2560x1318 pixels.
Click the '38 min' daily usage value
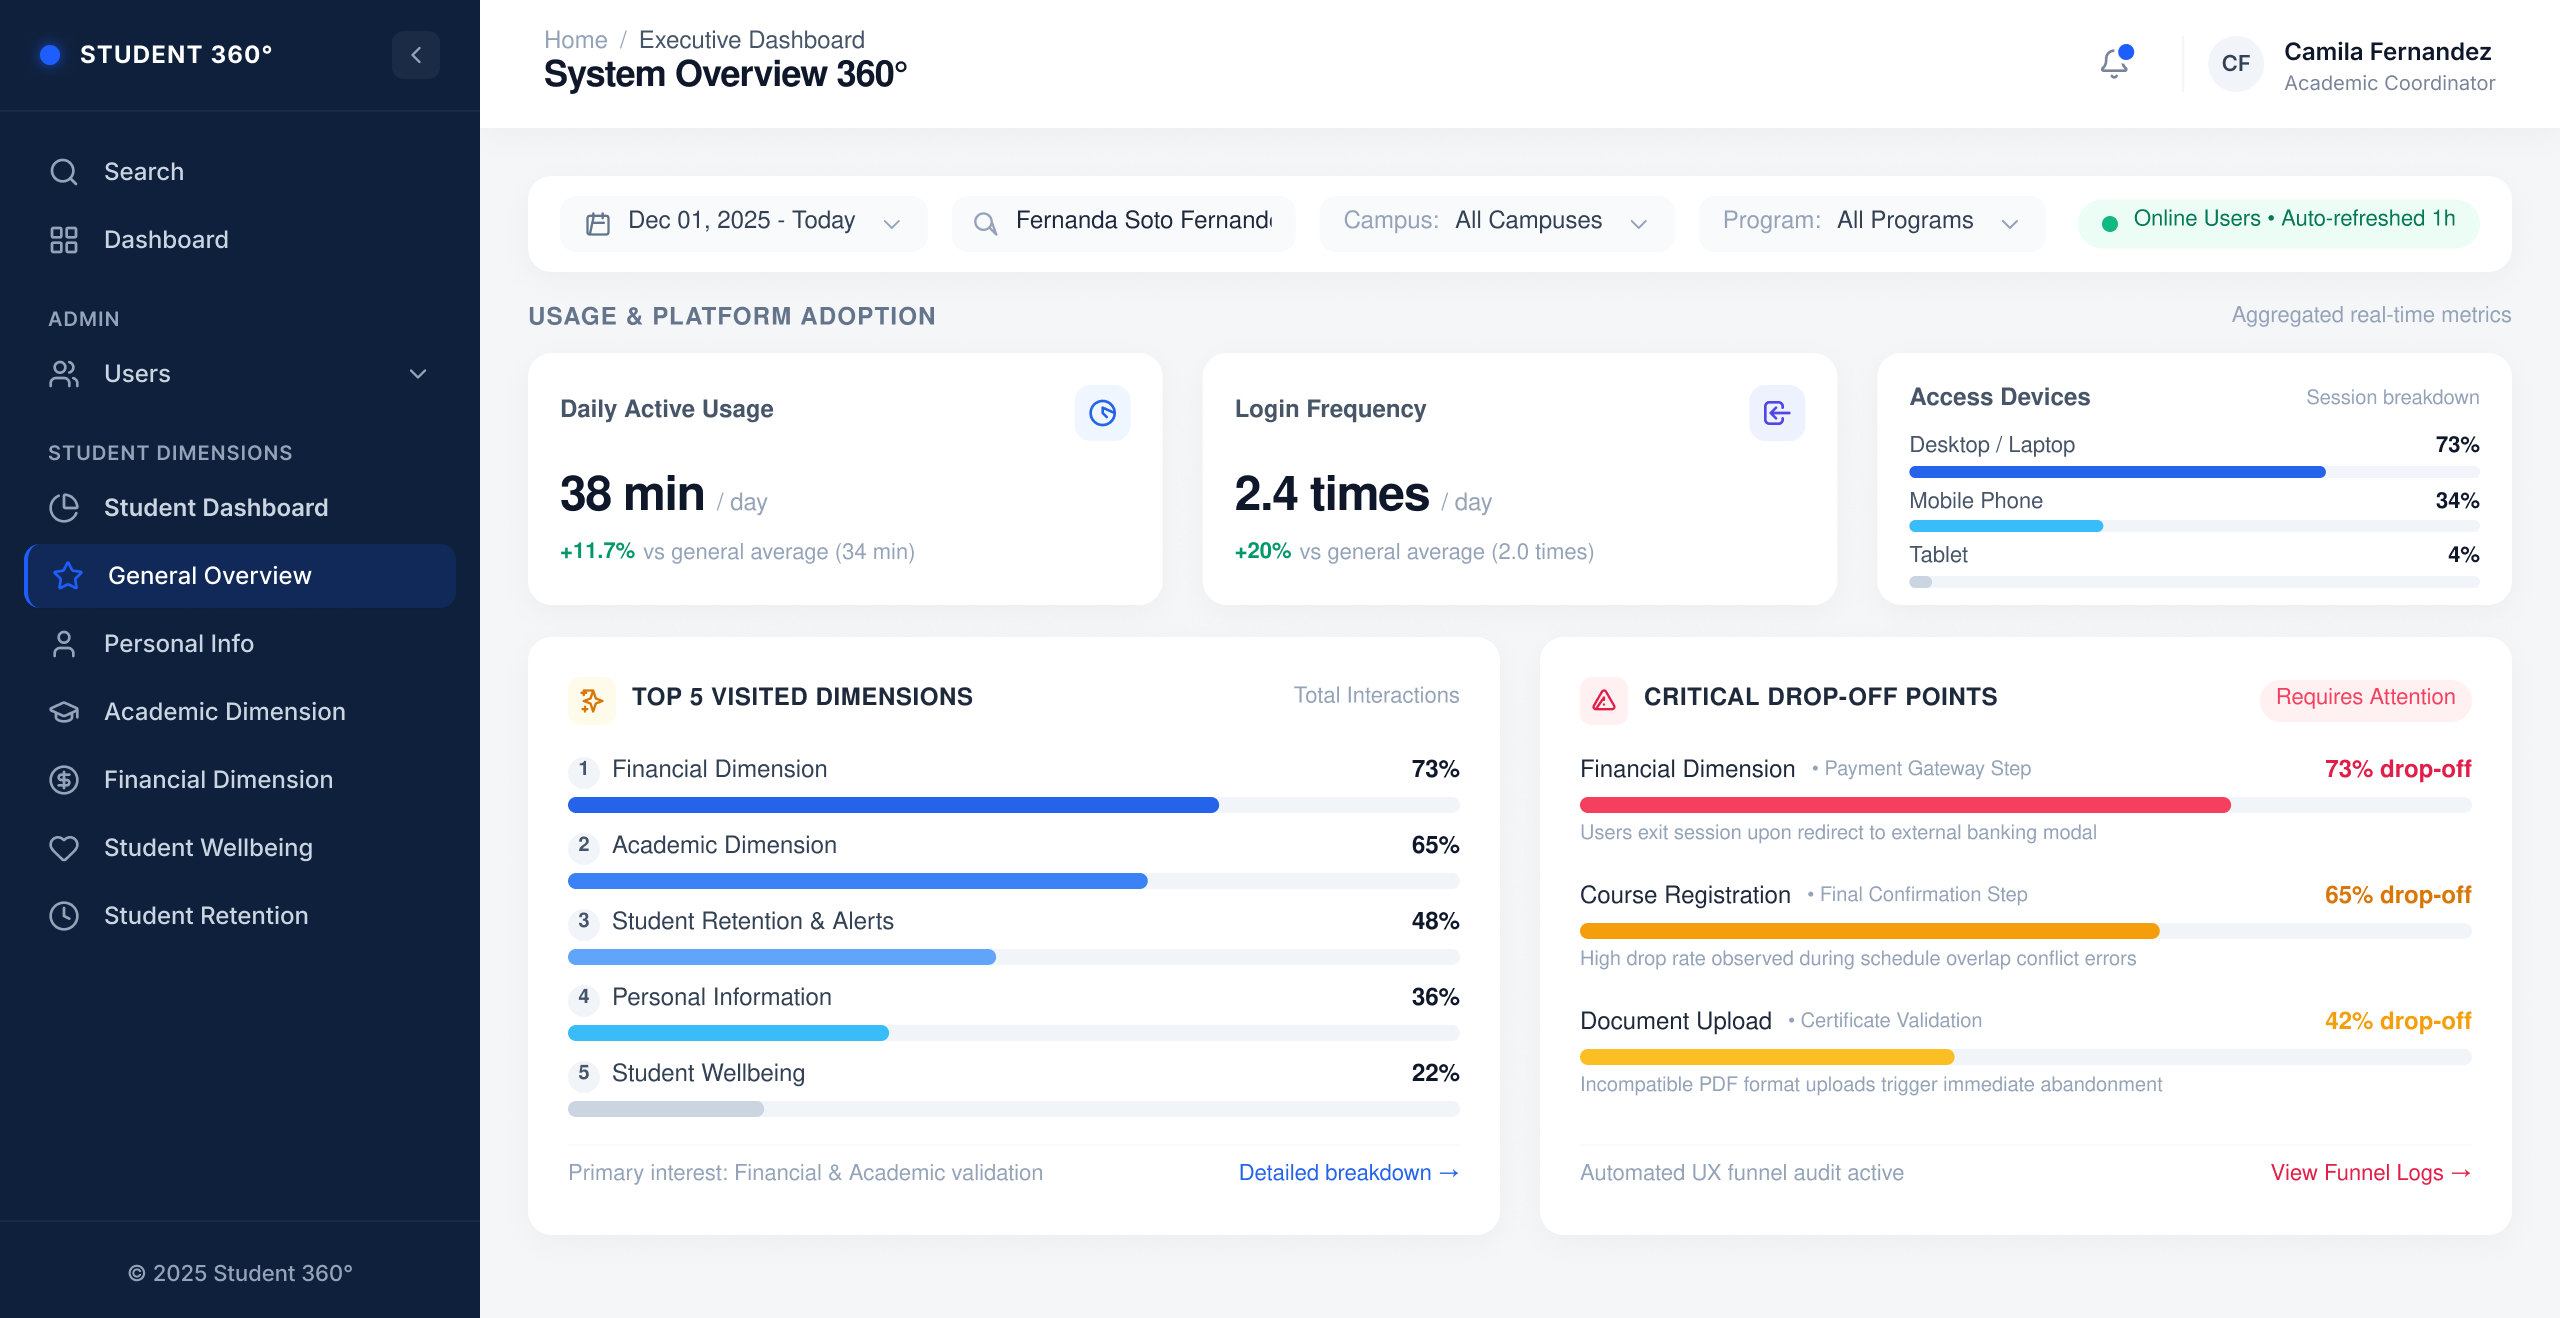click(x=632, y=494)
